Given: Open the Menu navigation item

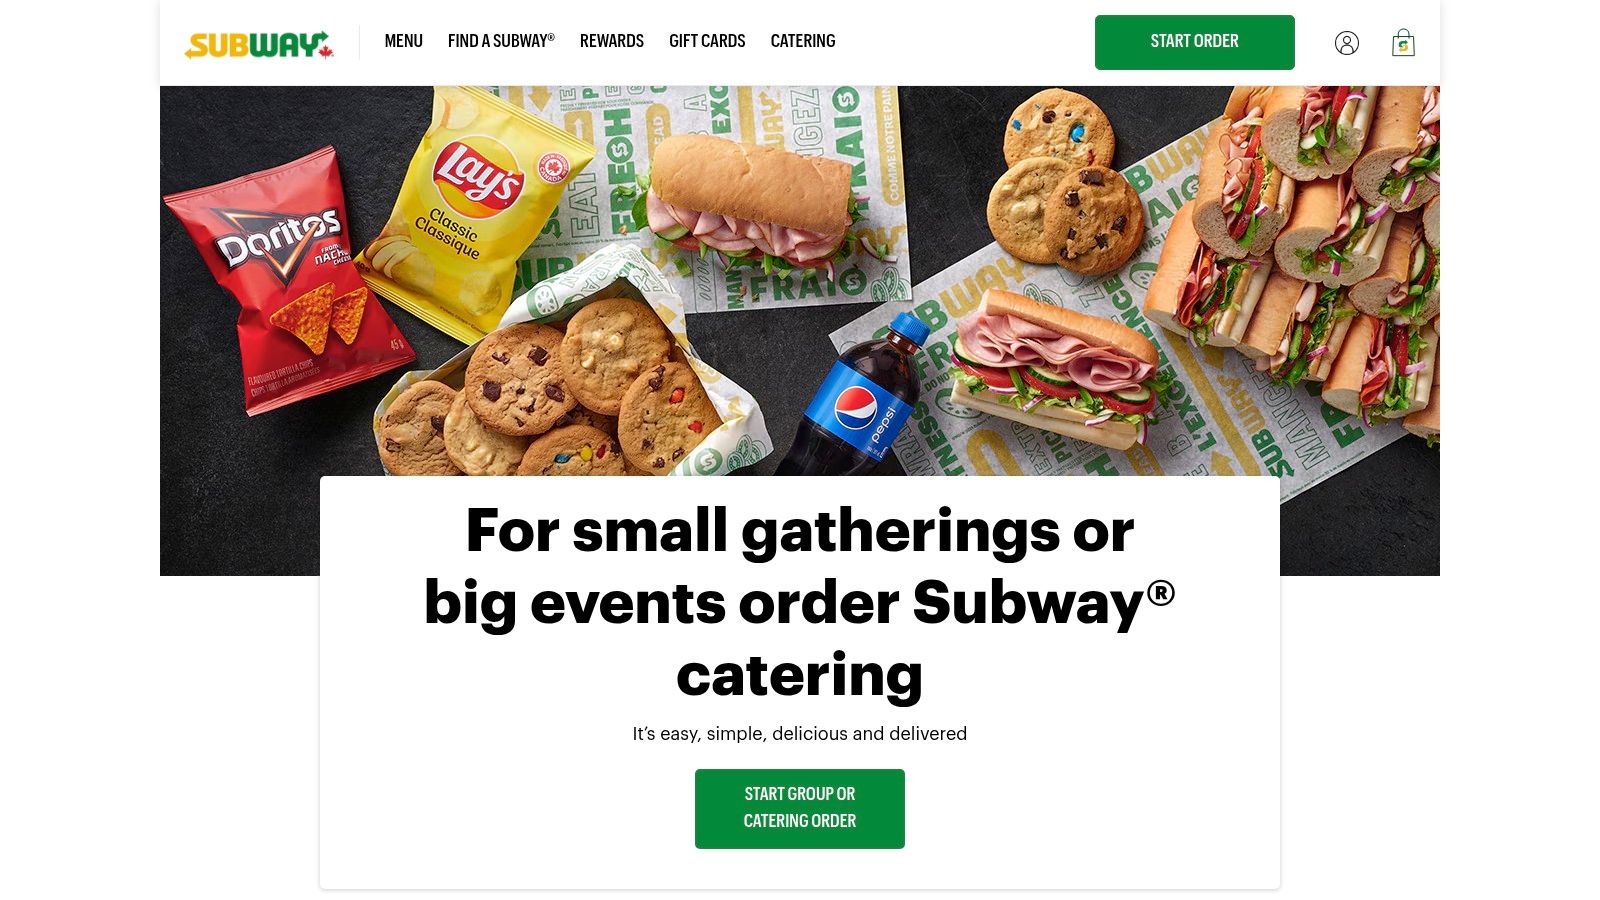Looking at the screenshot, I should coord(404,41).
